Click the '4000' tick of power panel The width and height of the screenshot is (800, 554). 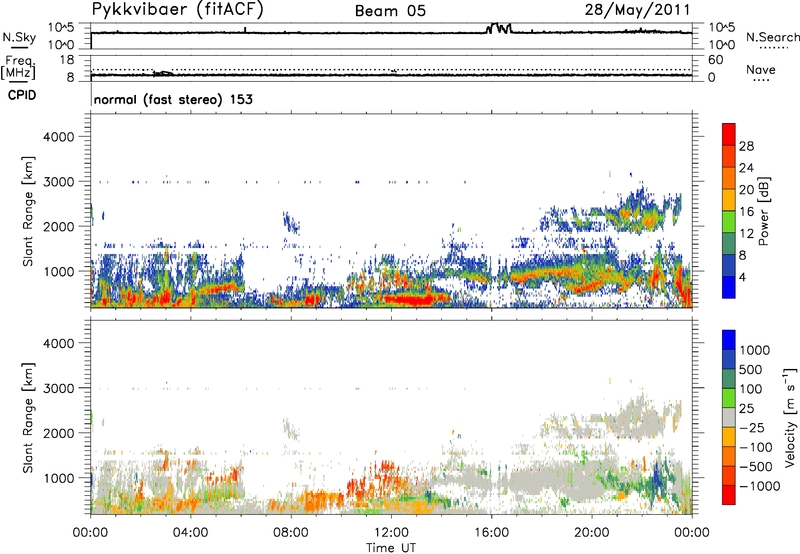coord(58,137)
